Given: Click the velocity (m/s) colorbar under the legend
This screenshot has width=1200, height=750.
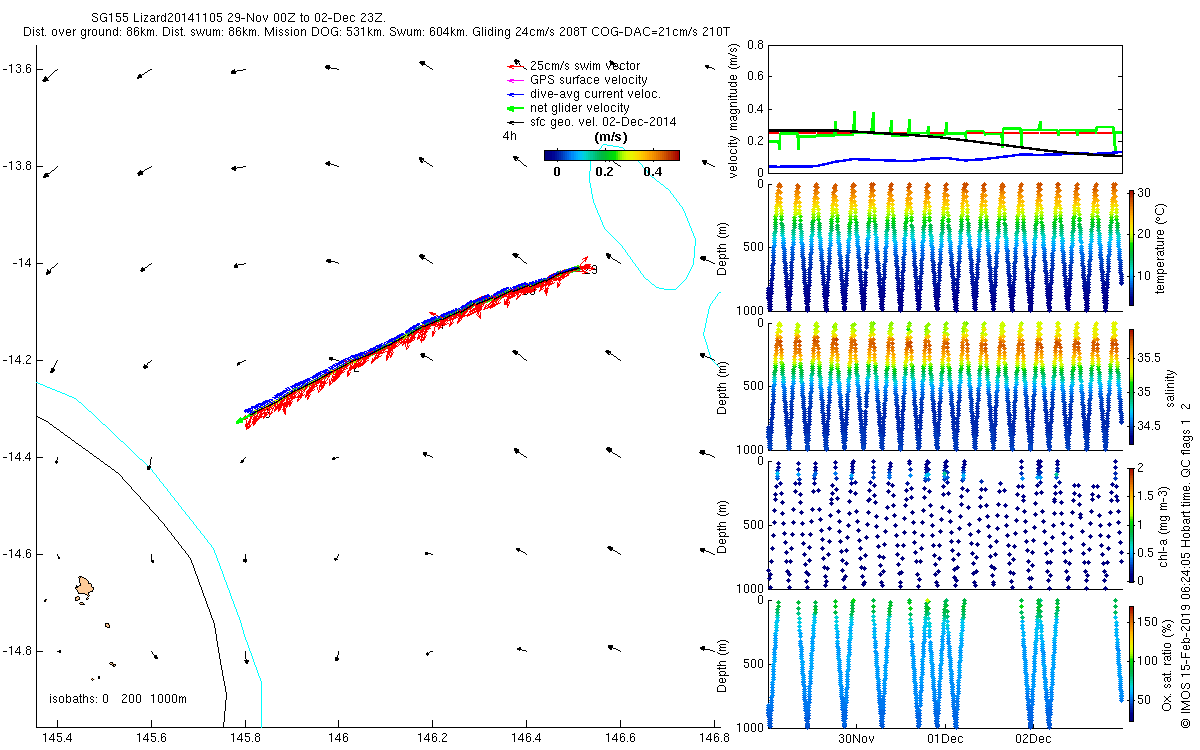Looking at the screenshot, I should [x=612, y=155].
